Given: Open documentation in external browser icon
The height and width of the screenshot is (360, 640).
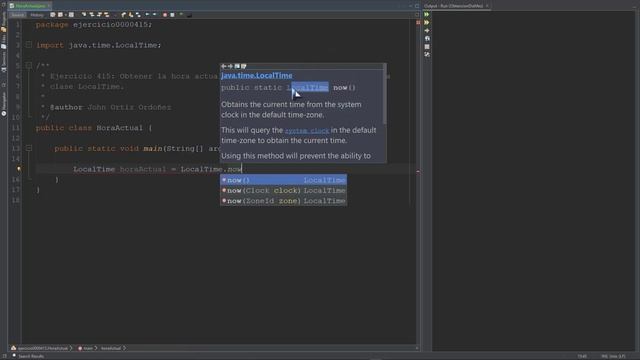Looking at the screenshot, I should coord(237,66).
